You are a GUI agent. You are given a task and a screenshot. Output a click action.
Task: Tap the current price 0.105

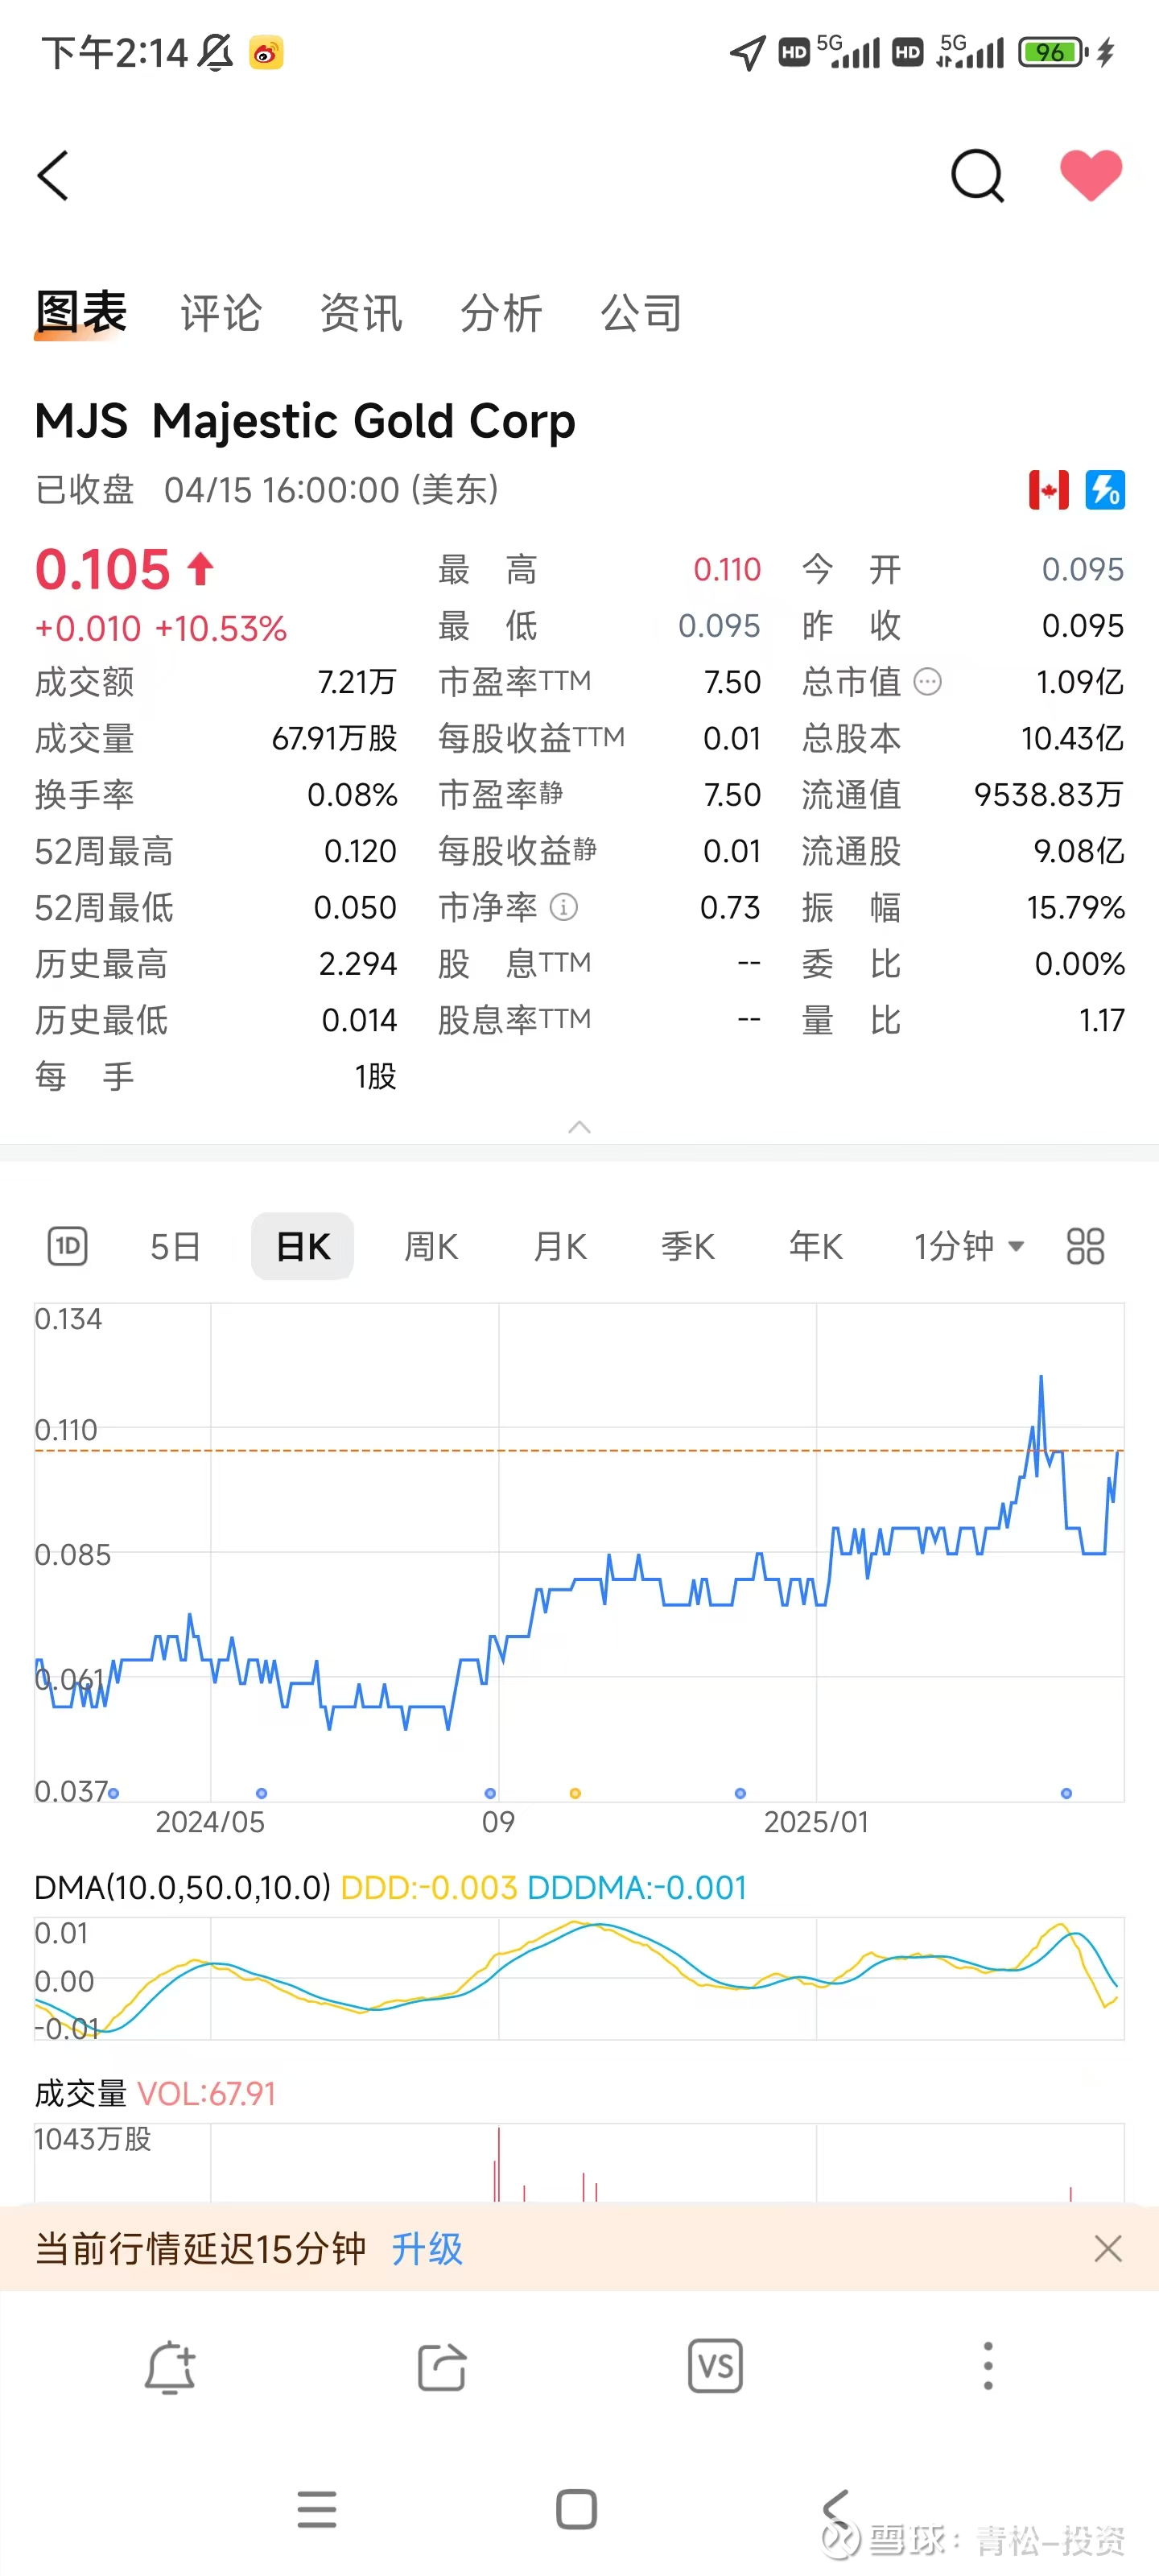103,570
